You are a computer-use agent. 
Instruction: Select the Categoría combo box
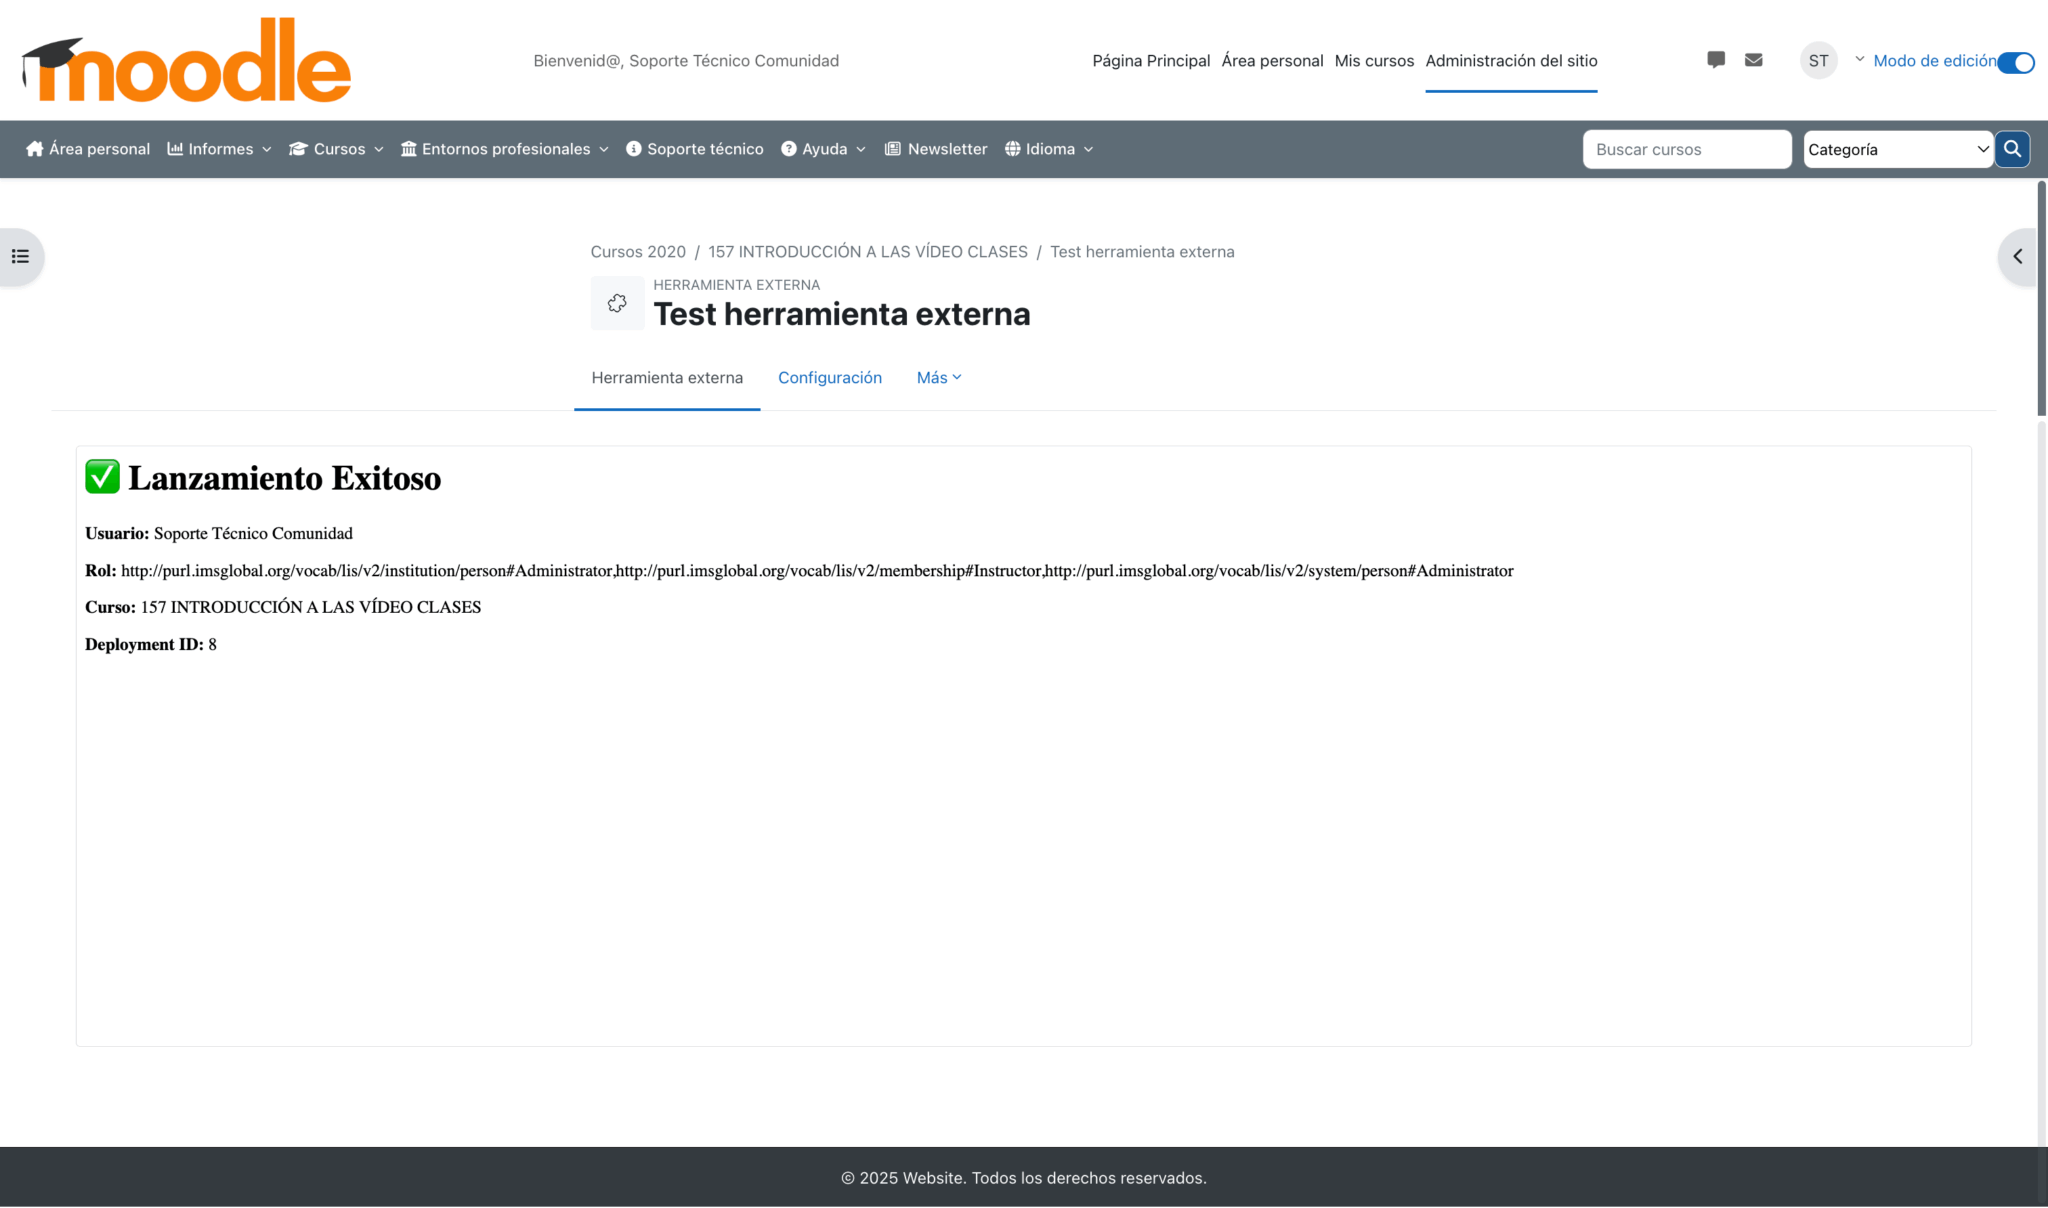pos(1897,149)
